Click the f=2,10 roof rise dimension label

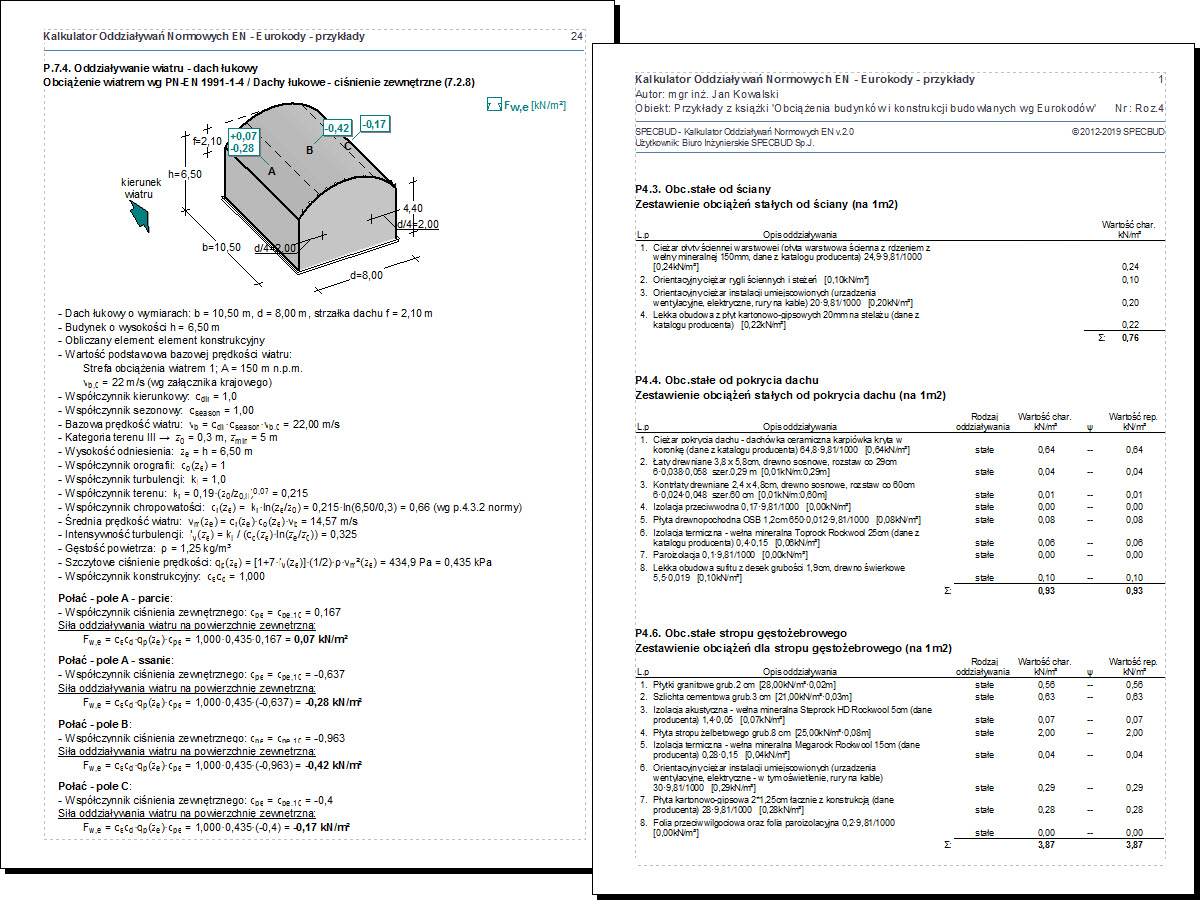click(206, 141)
